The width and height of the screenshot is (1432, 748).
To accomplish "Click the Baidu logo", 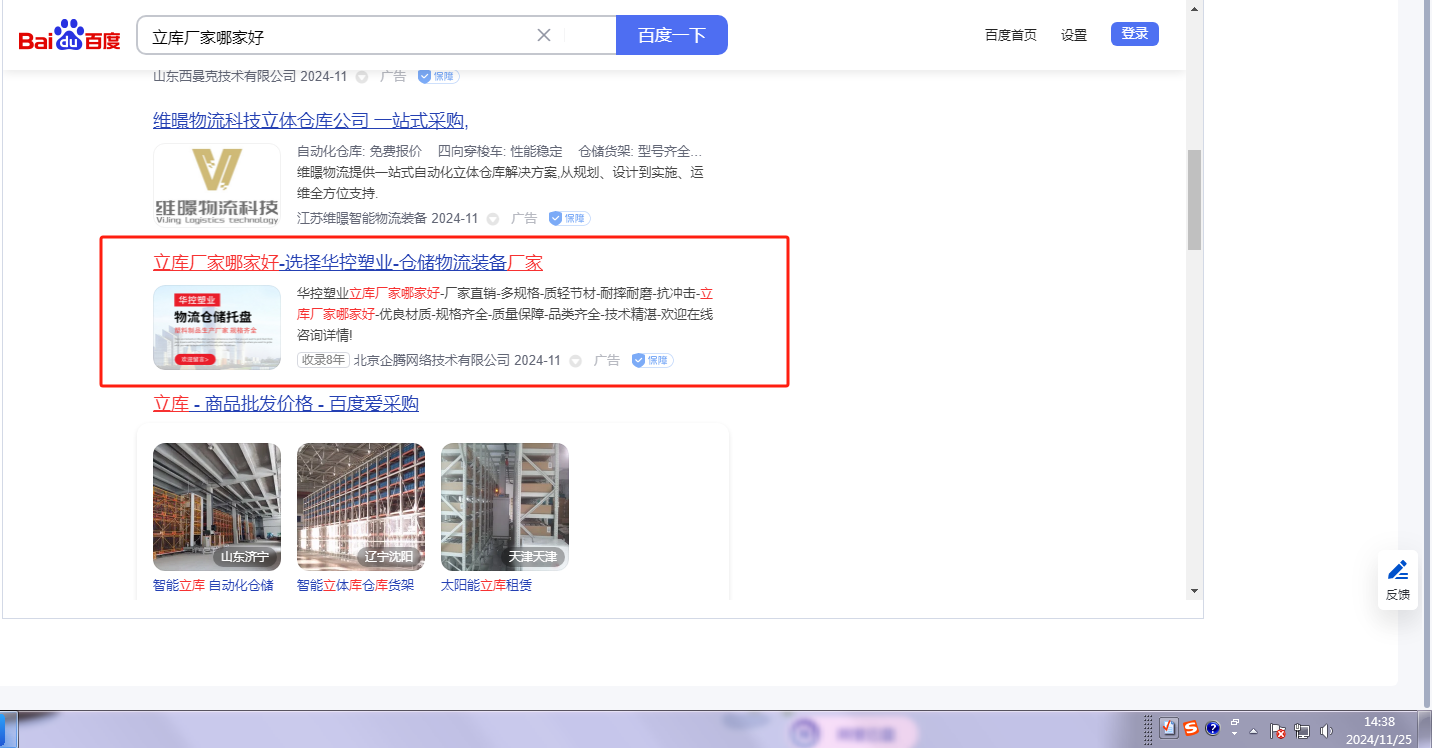I will click(69, 36).
